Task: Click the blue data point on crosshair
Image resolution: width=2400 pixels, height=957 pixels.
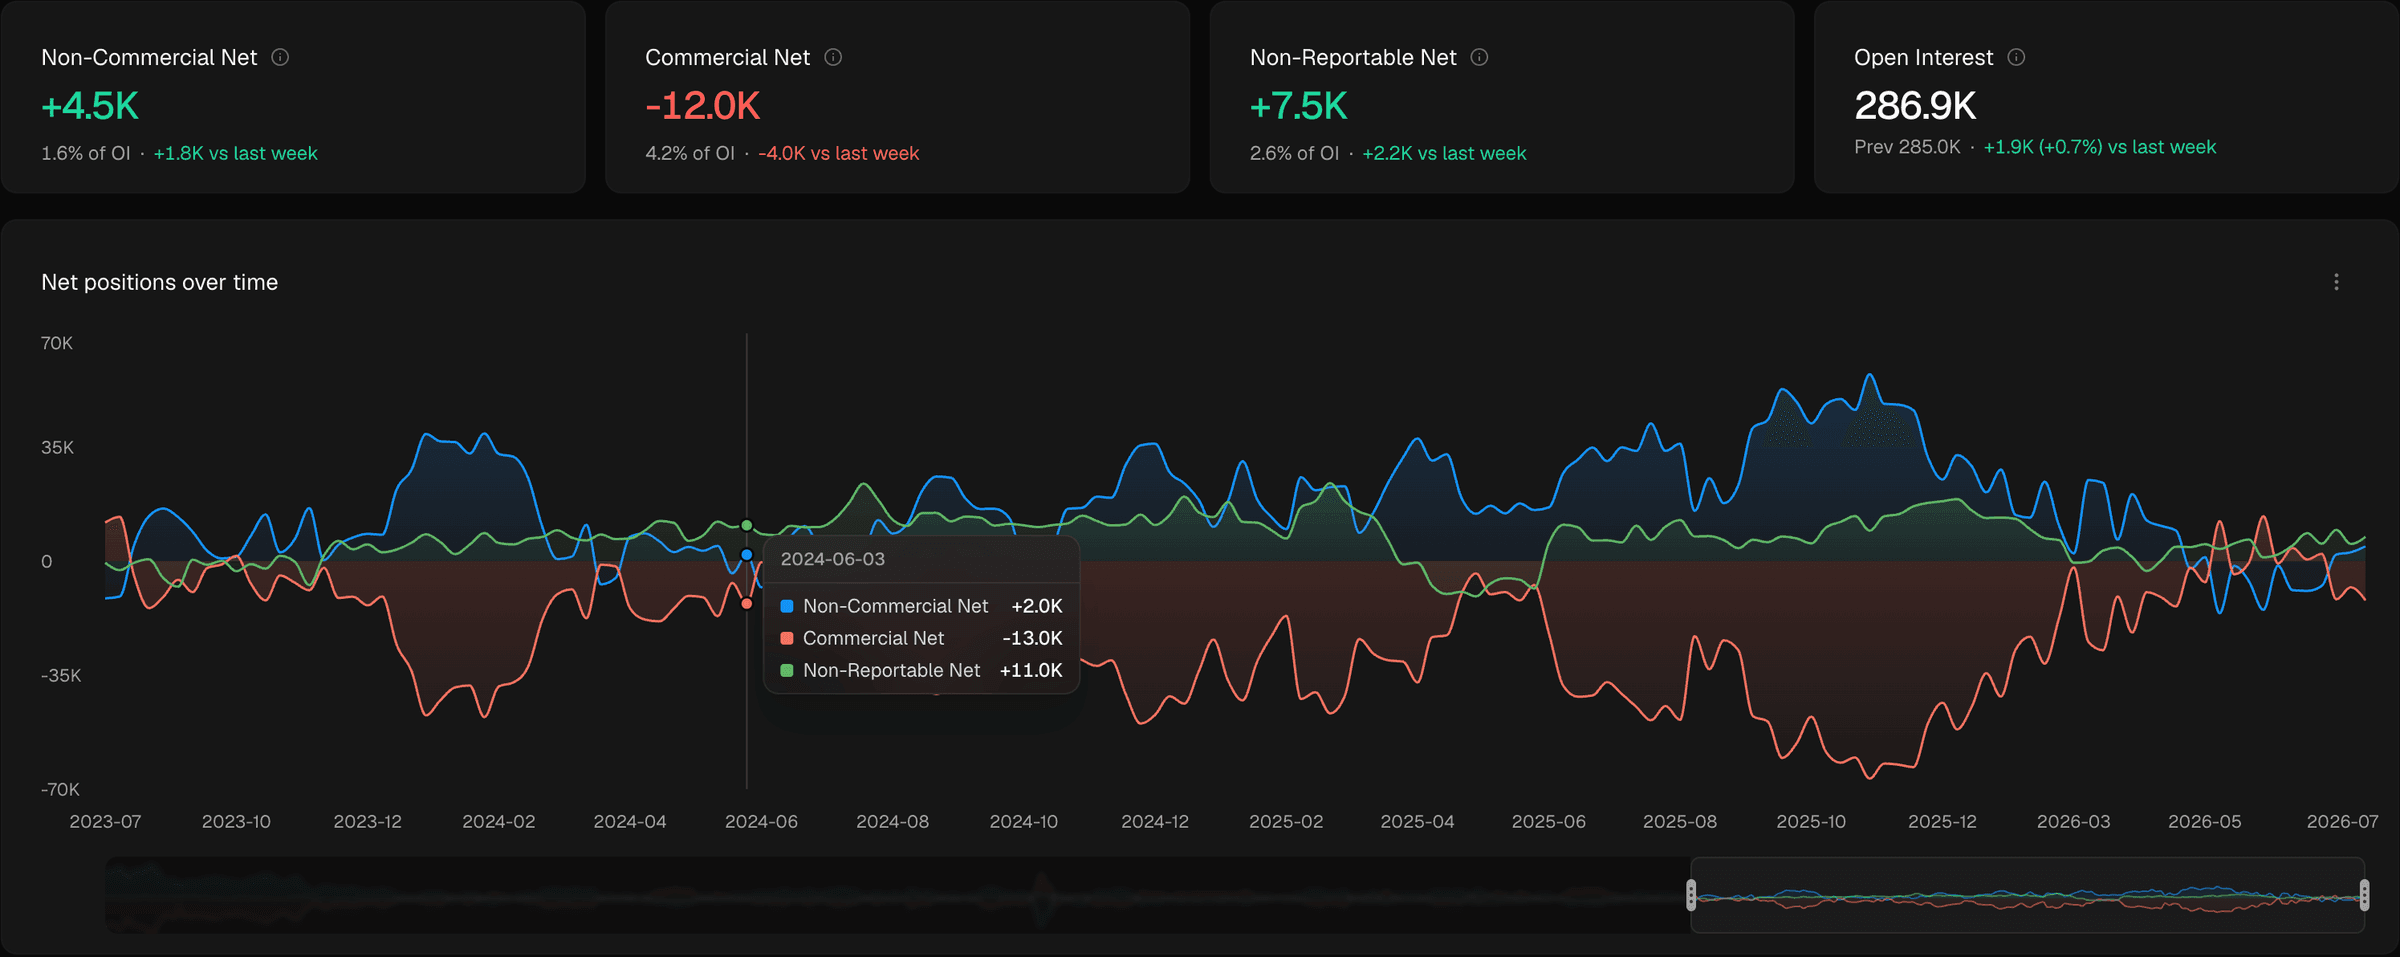Action: [747, 555]
